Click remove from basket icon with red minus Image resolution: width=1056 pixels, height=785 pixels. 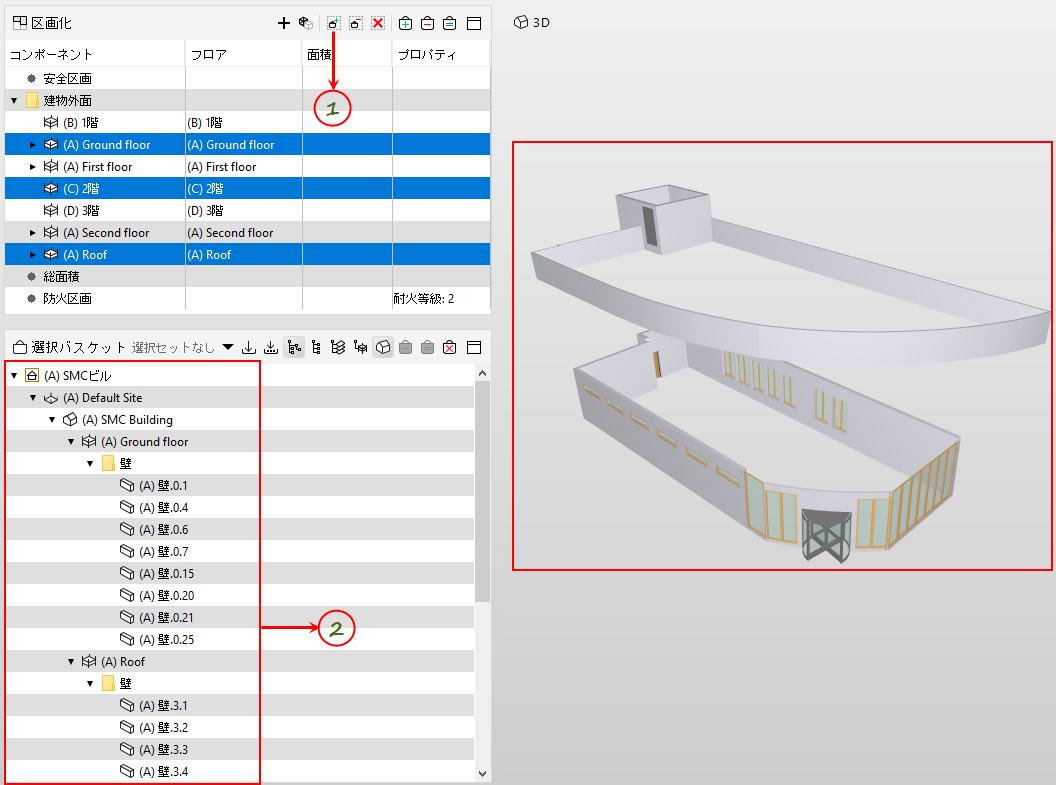[x=428, y=24]
